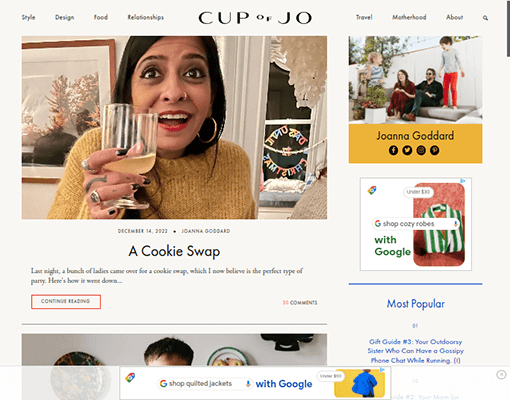
Task: Open the Motherhood menu link
Action: [409, 17]
